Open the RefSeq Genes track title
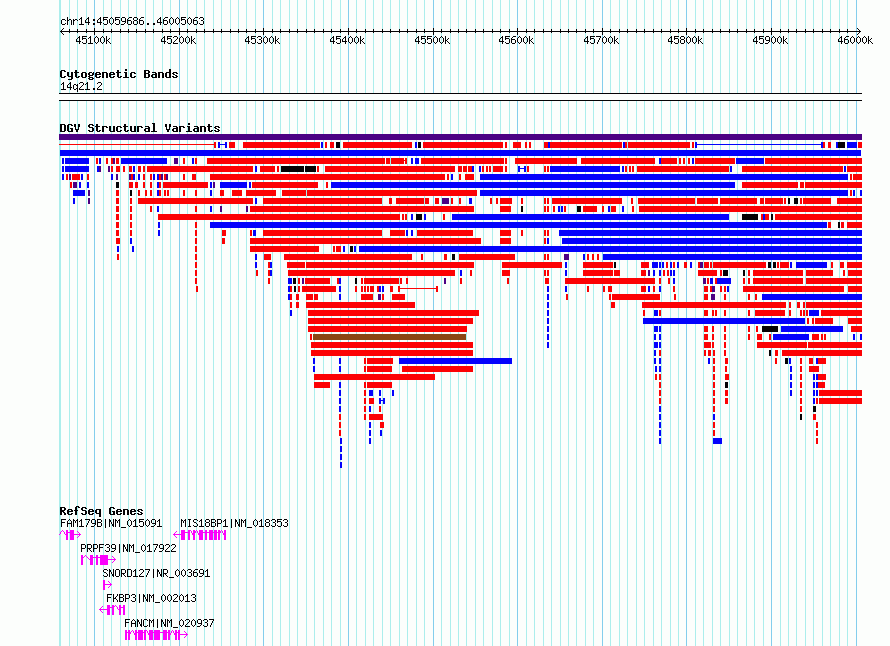The width and height of the screenshot is (890, 646). click(x=101, y=511)
